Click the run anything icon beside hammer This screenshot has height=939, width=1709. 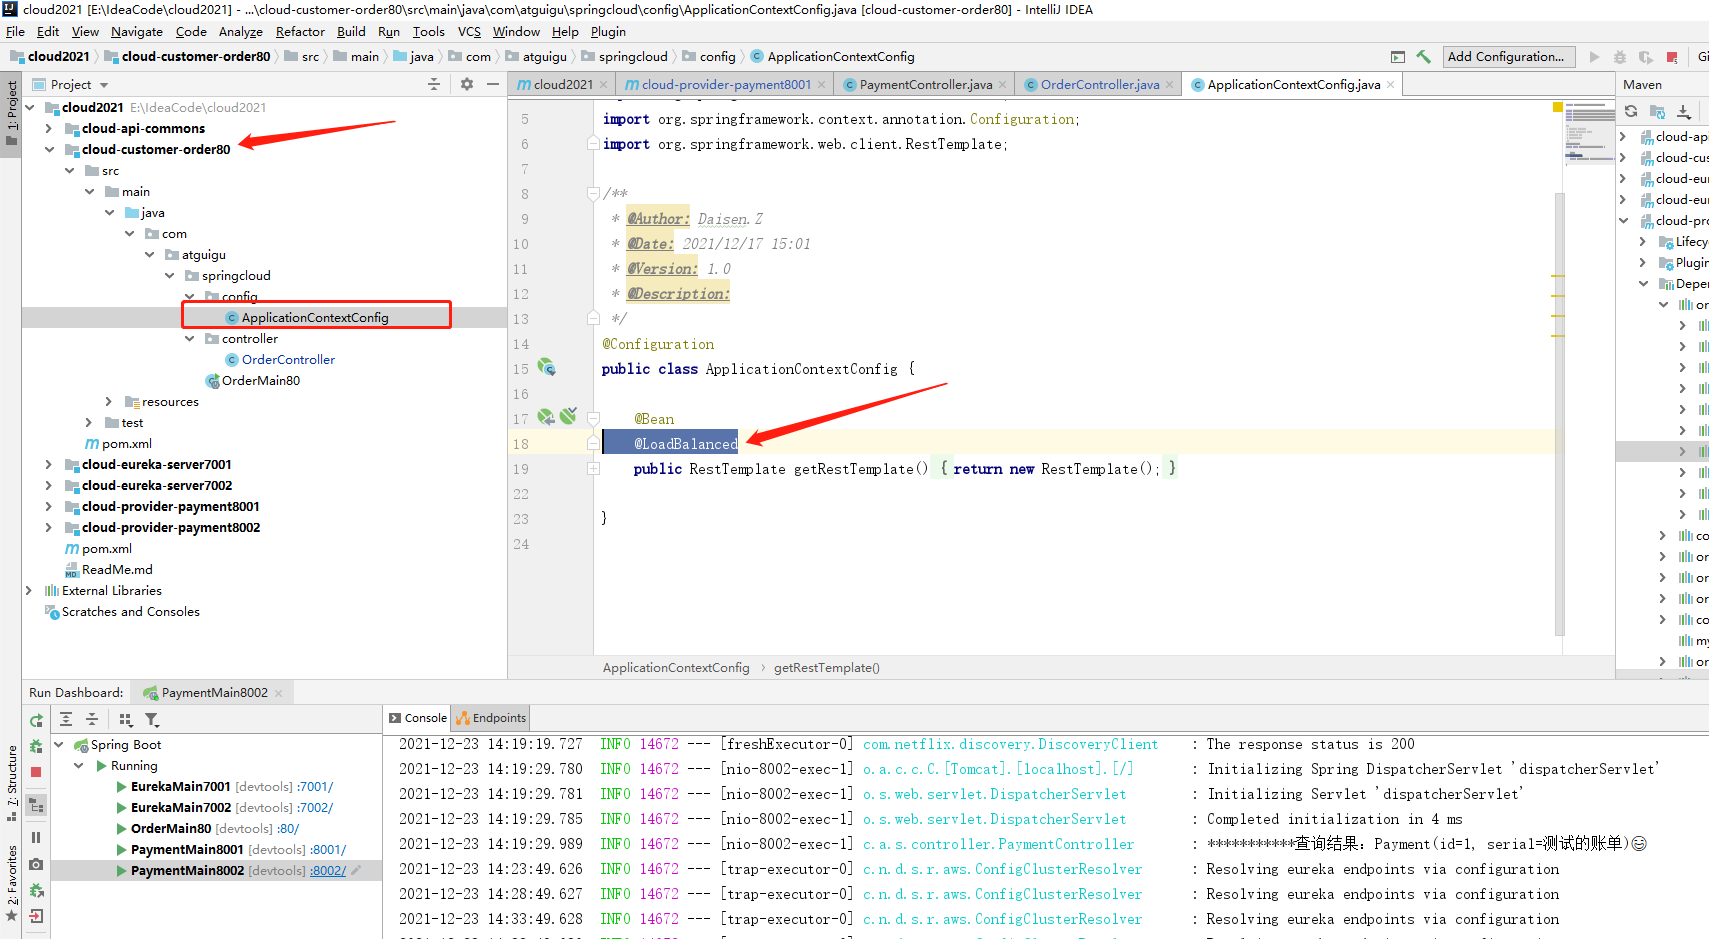click(1398, 57)
